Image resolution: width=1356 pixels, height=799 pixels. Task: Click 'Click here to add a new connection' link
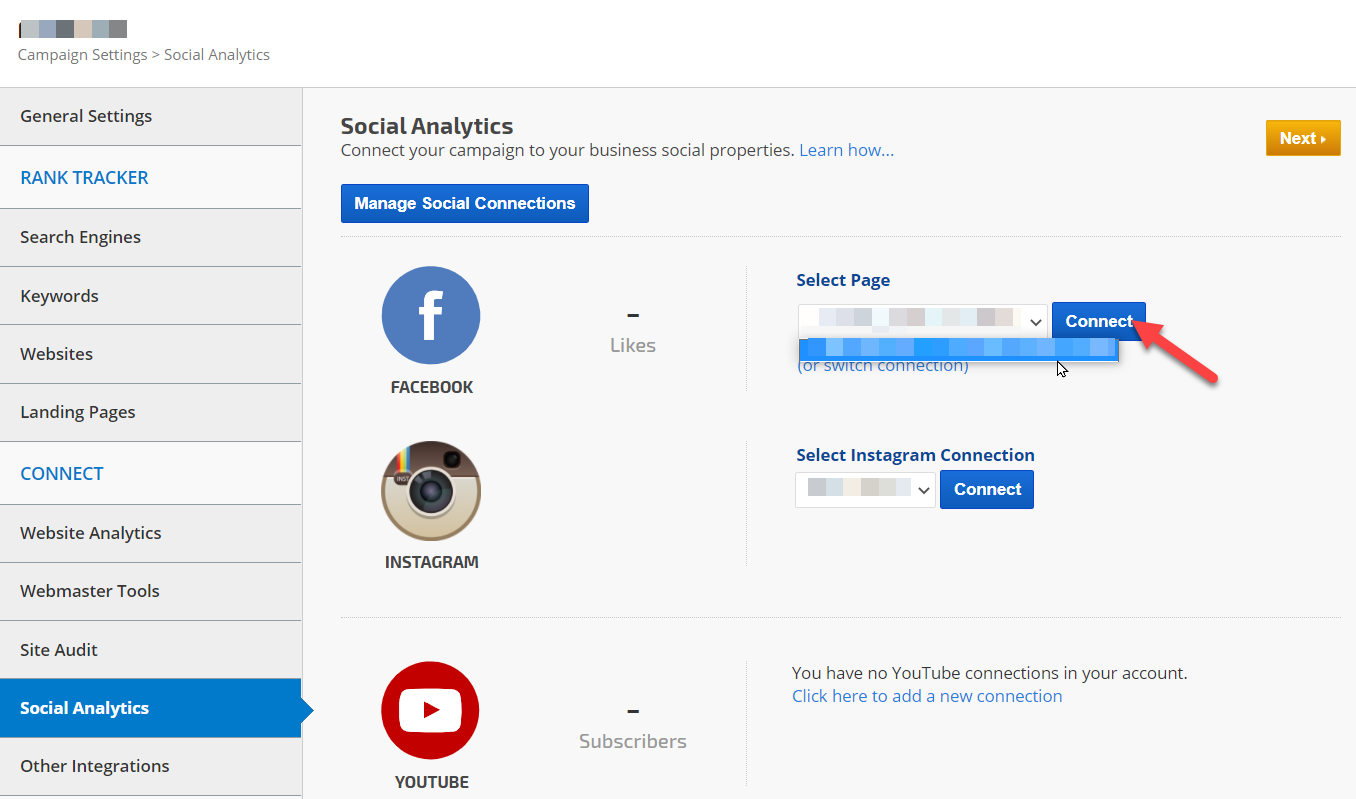click(x=926, y=696)
